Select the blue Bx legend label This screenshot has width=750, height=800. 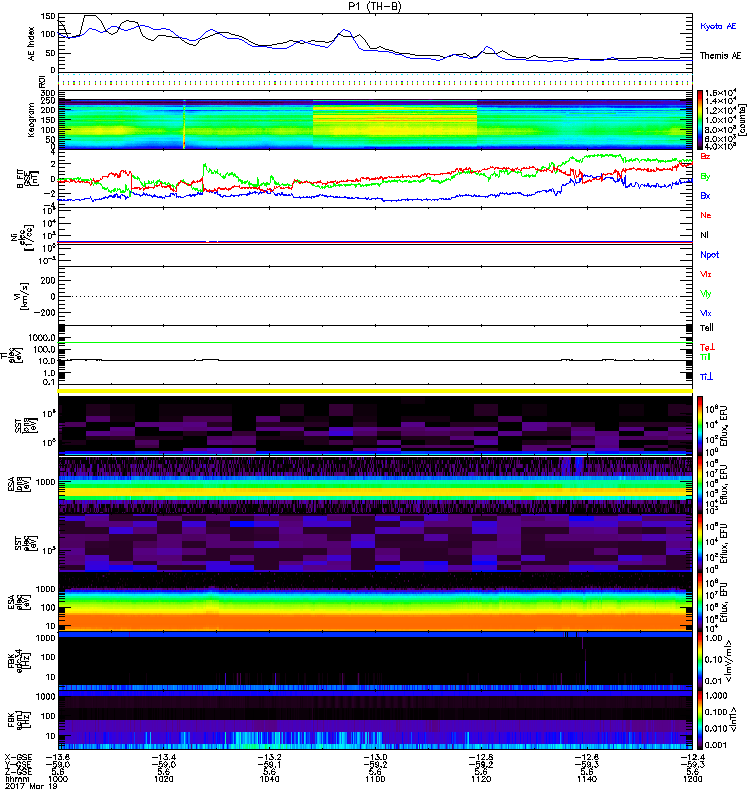click(x=705, y=195)
